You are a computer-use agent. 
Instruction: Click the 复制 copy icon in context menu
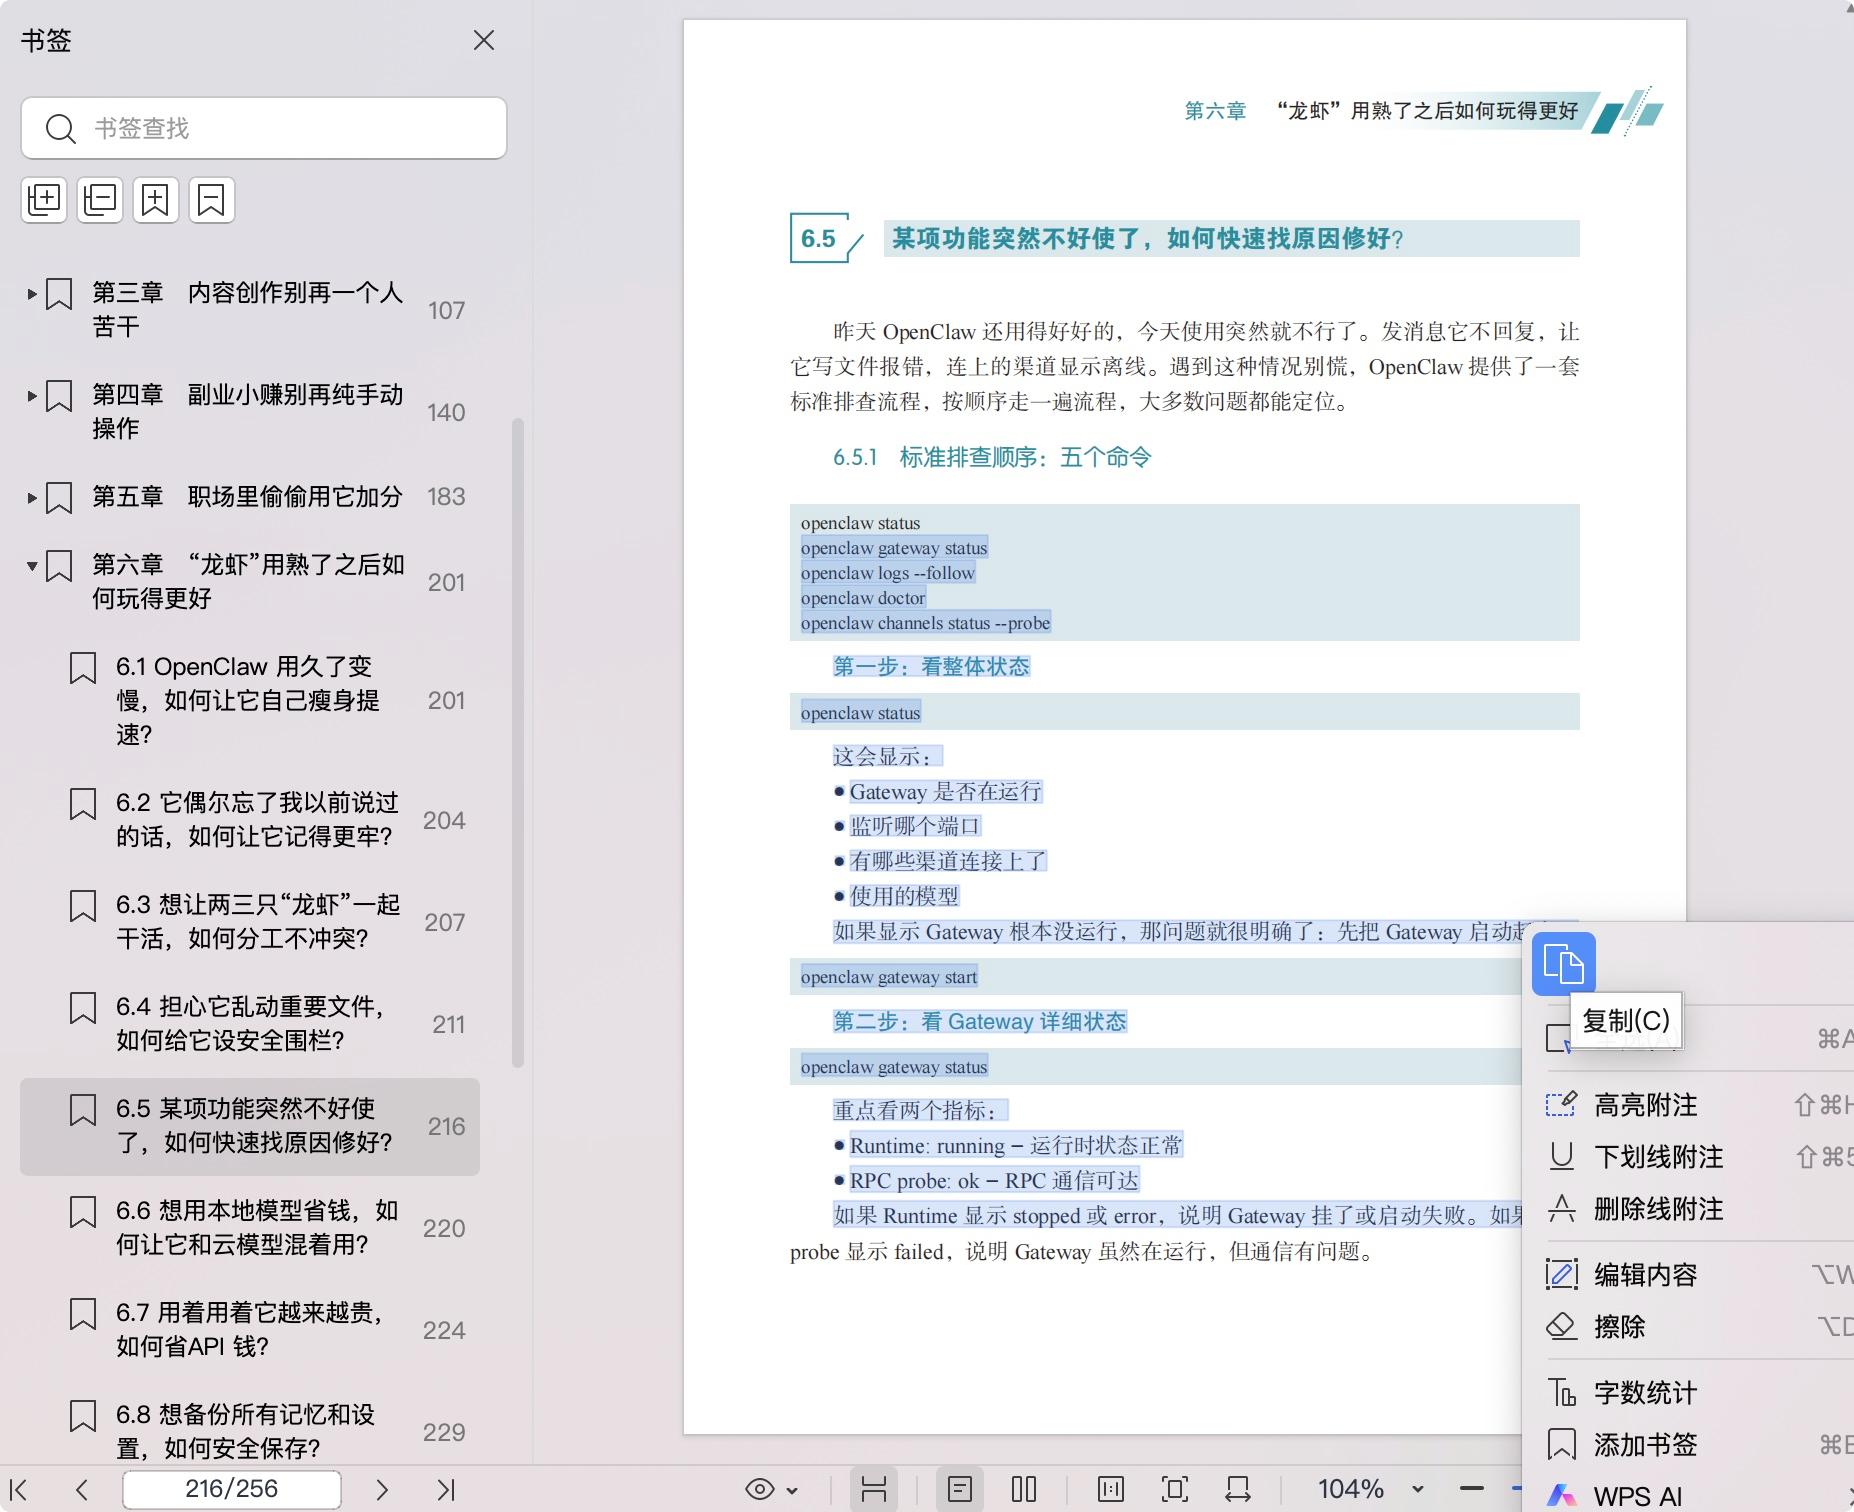1563,964
